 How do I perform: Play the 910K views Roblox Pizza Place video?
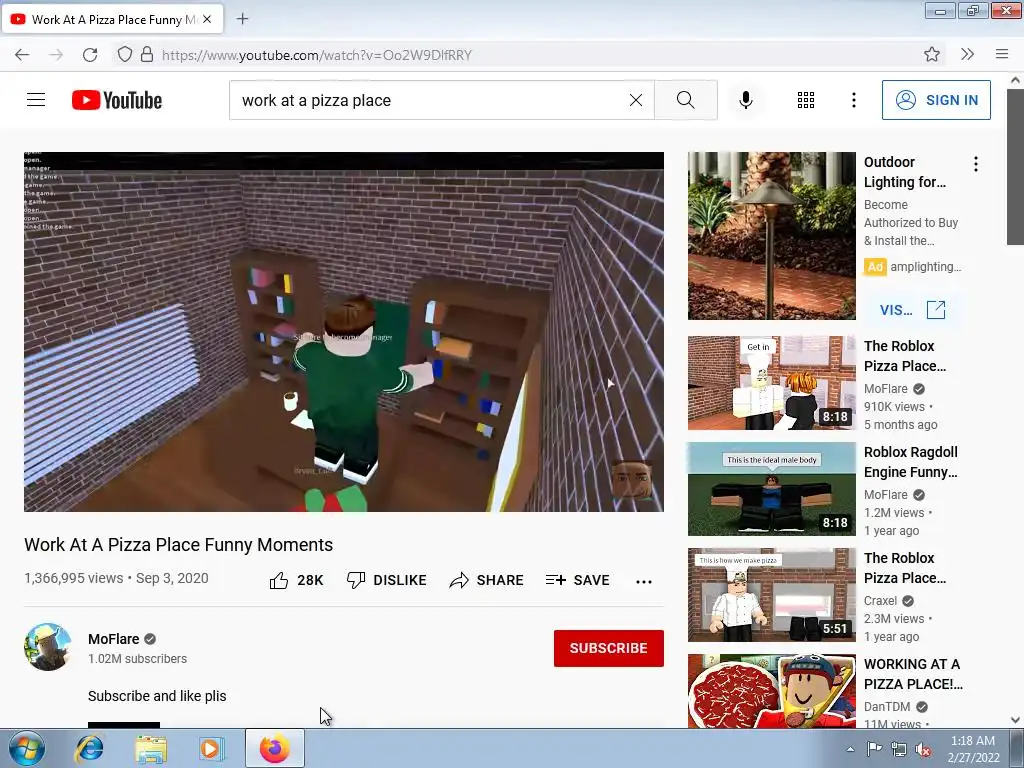pyautogui.click(x=771, y=383)
